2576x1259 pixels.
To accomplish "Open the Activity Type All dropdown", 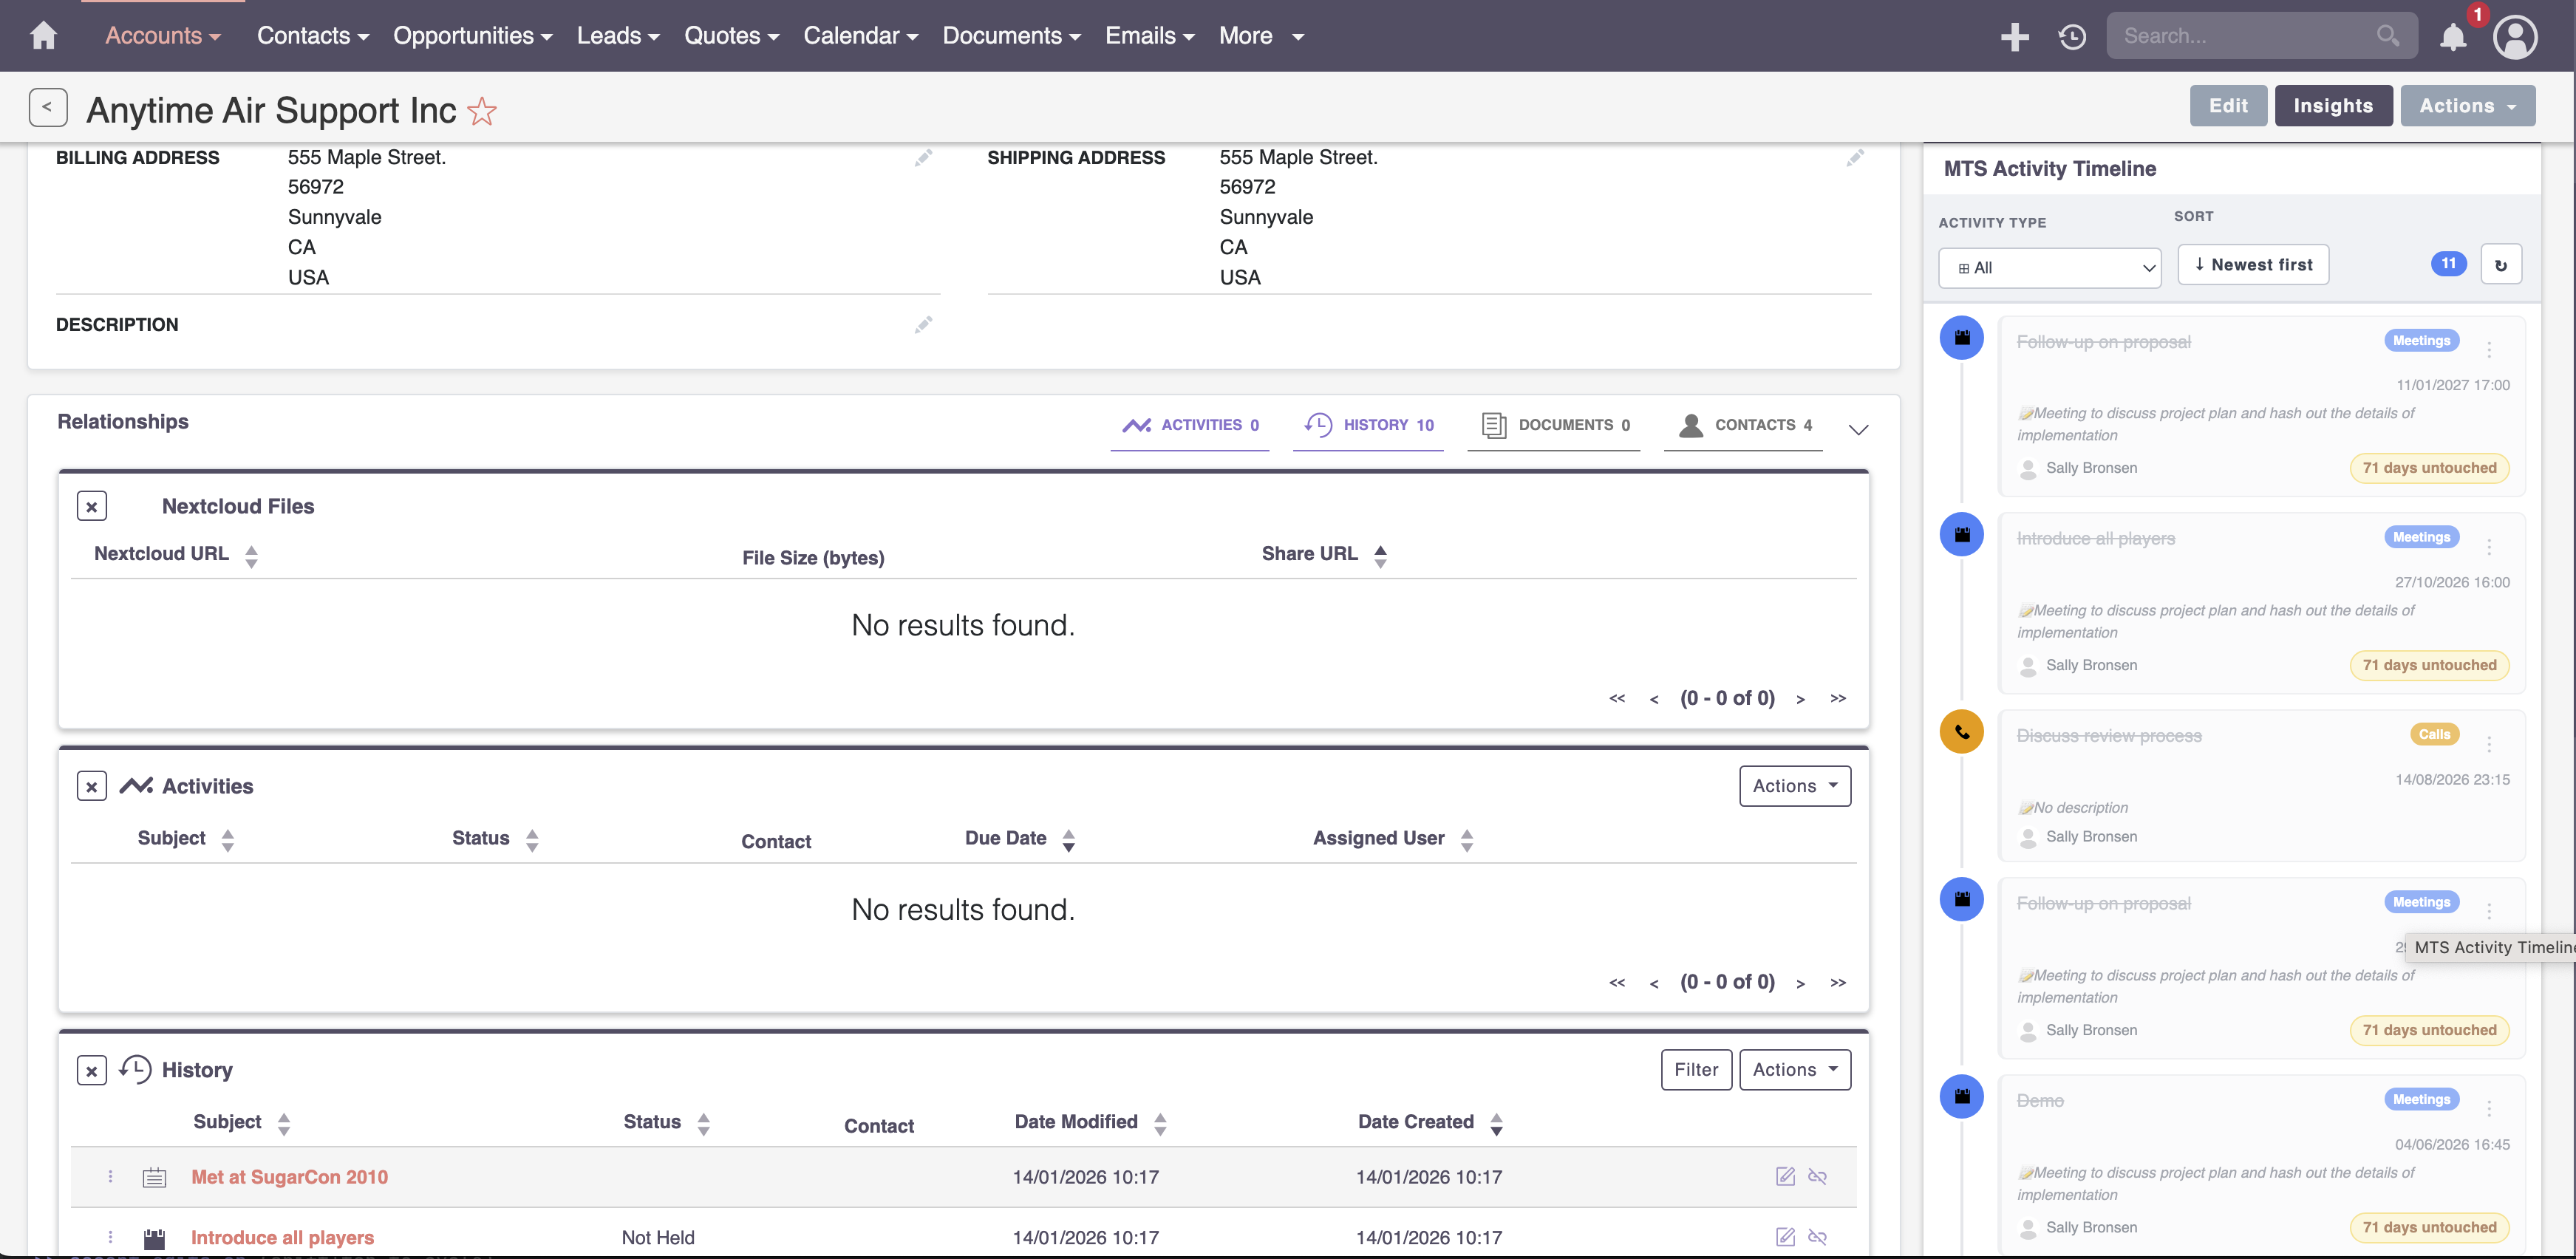I will (x=2049, y=268).
